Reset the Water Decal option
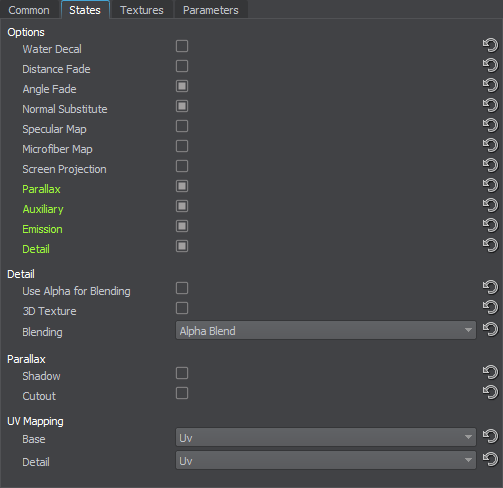This screenshot has height=488, width=503. 490,45
